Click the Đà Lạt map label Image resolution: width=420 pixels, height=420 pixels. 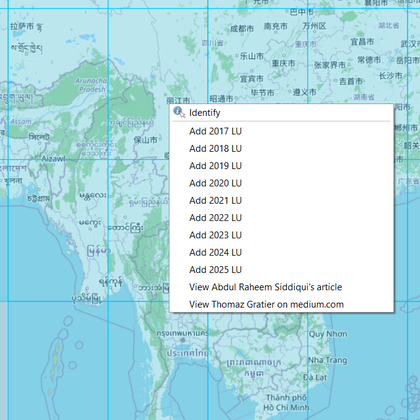tap(315, 378)
